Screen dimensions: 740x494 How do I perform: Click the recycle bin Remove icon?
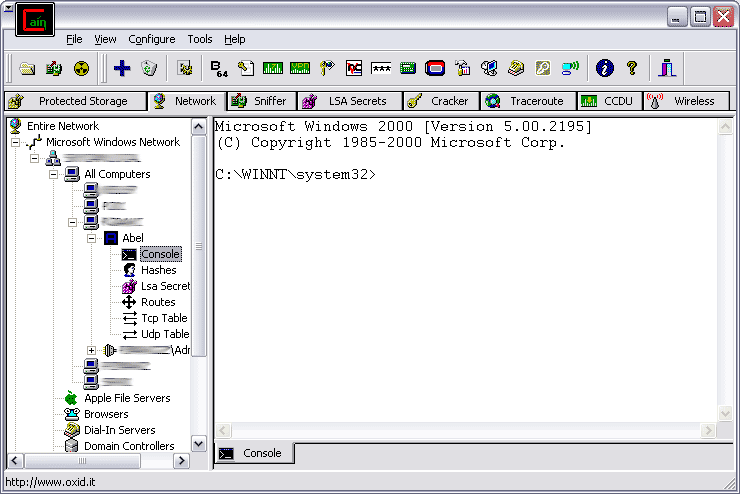coord(149,68)
